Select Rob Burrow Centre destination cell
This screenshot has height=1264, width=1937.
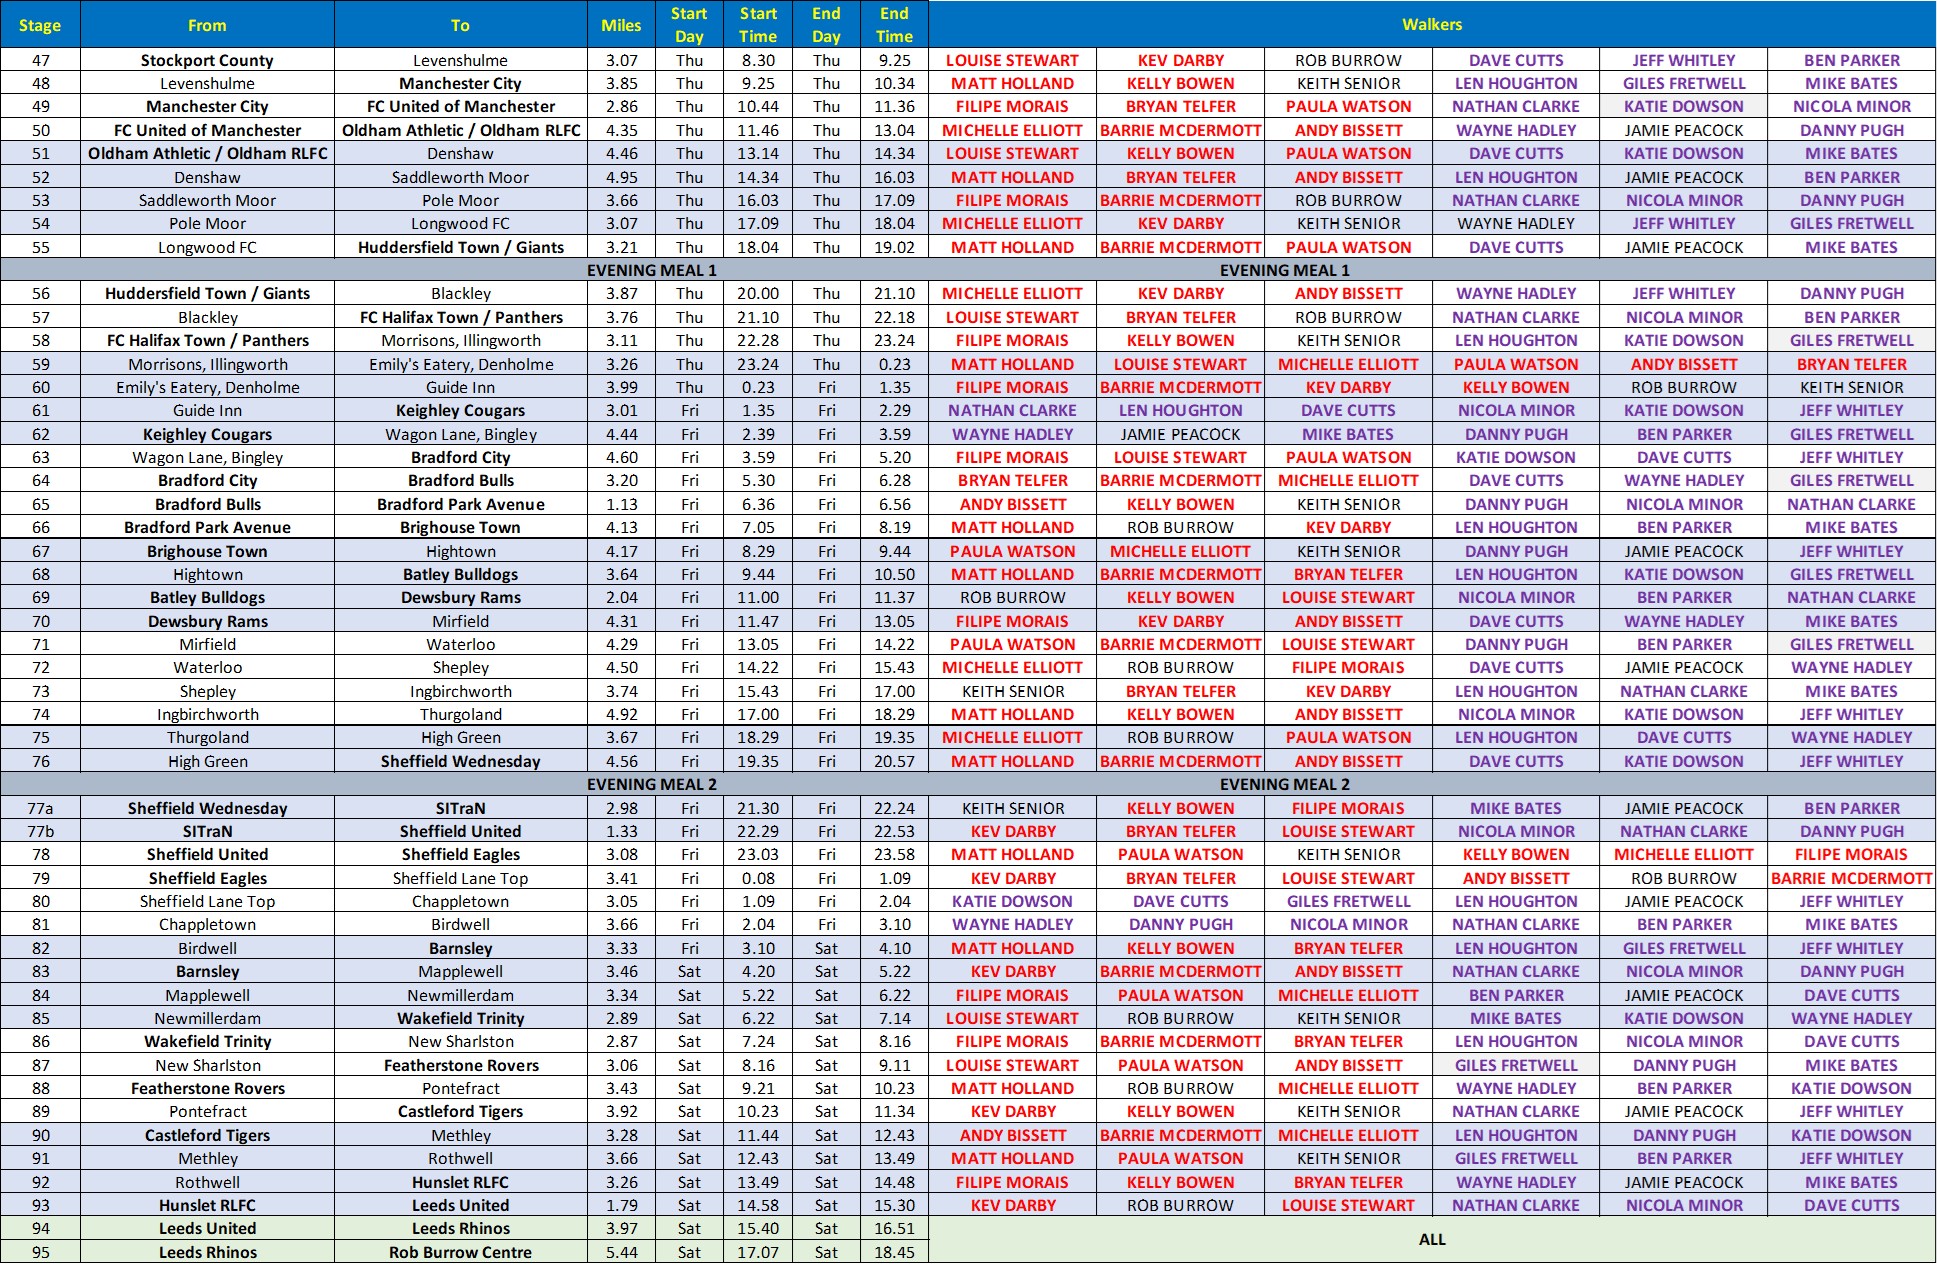pyautogui.click(x=460, y=1252)
